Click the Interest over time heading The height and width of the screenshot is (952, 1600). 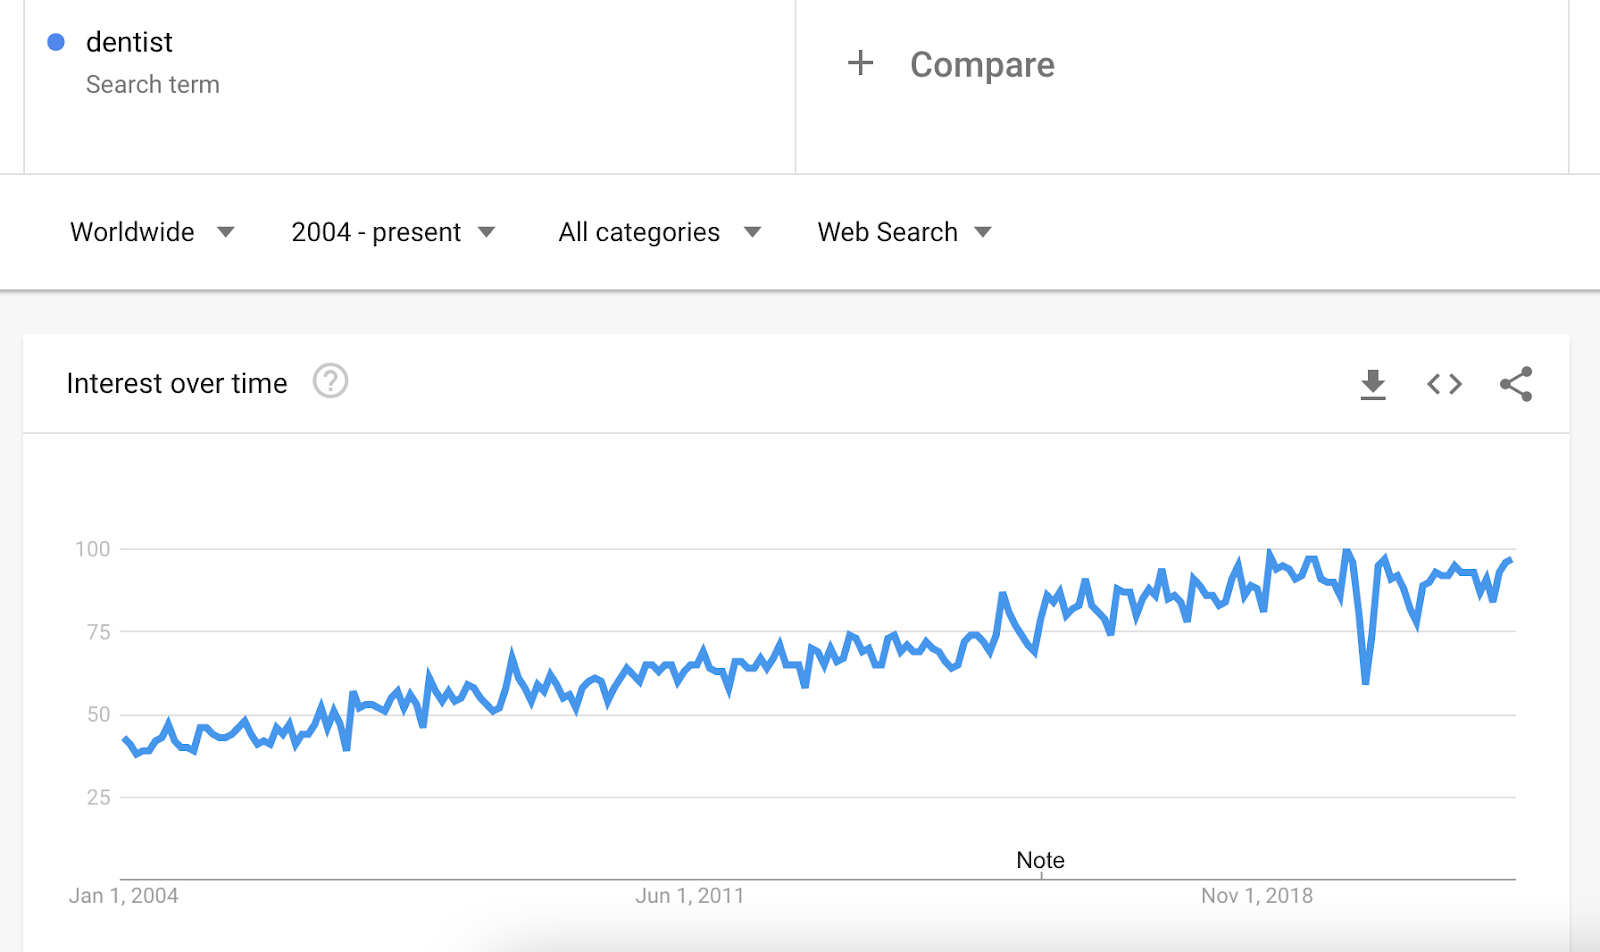tap(177, 383)
